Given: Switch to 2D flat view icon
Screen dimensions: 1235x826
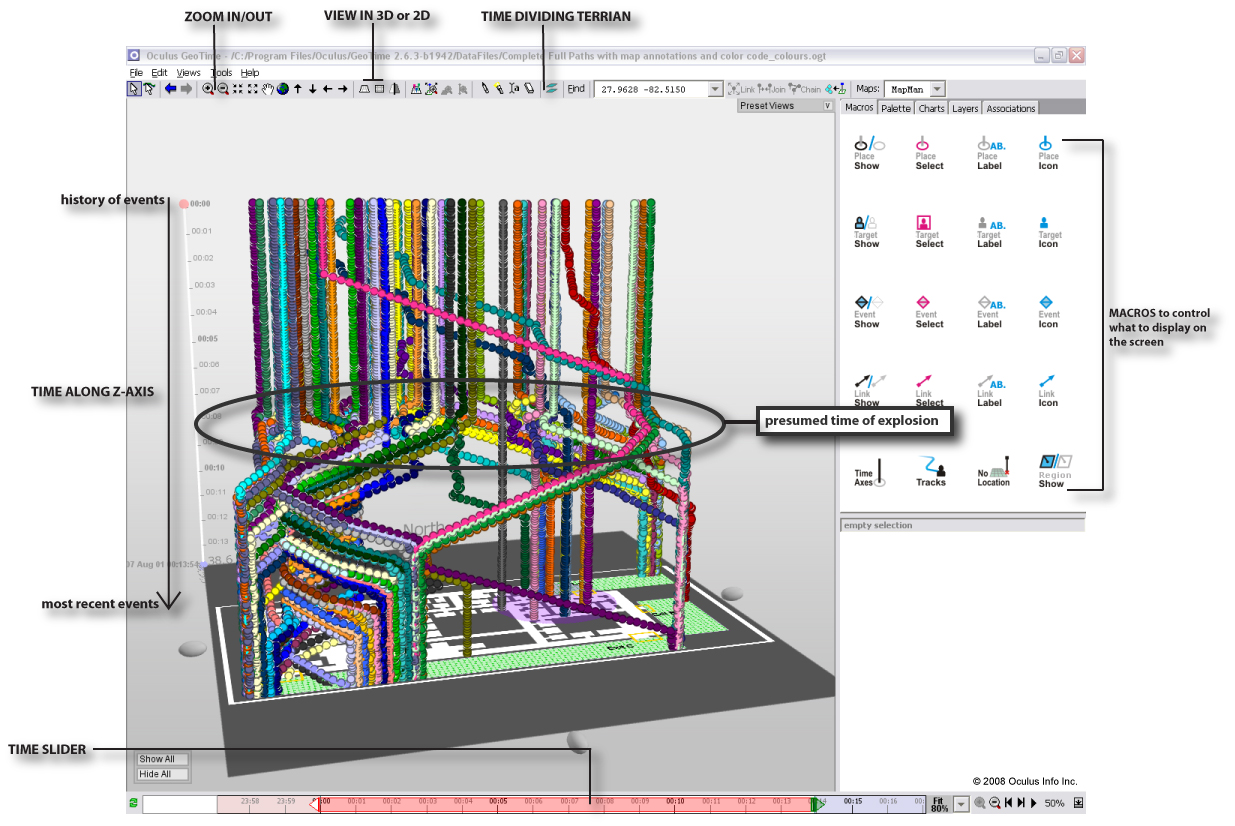Looking at the screenshot, I should pyautogui.click(x=379, y=88).
